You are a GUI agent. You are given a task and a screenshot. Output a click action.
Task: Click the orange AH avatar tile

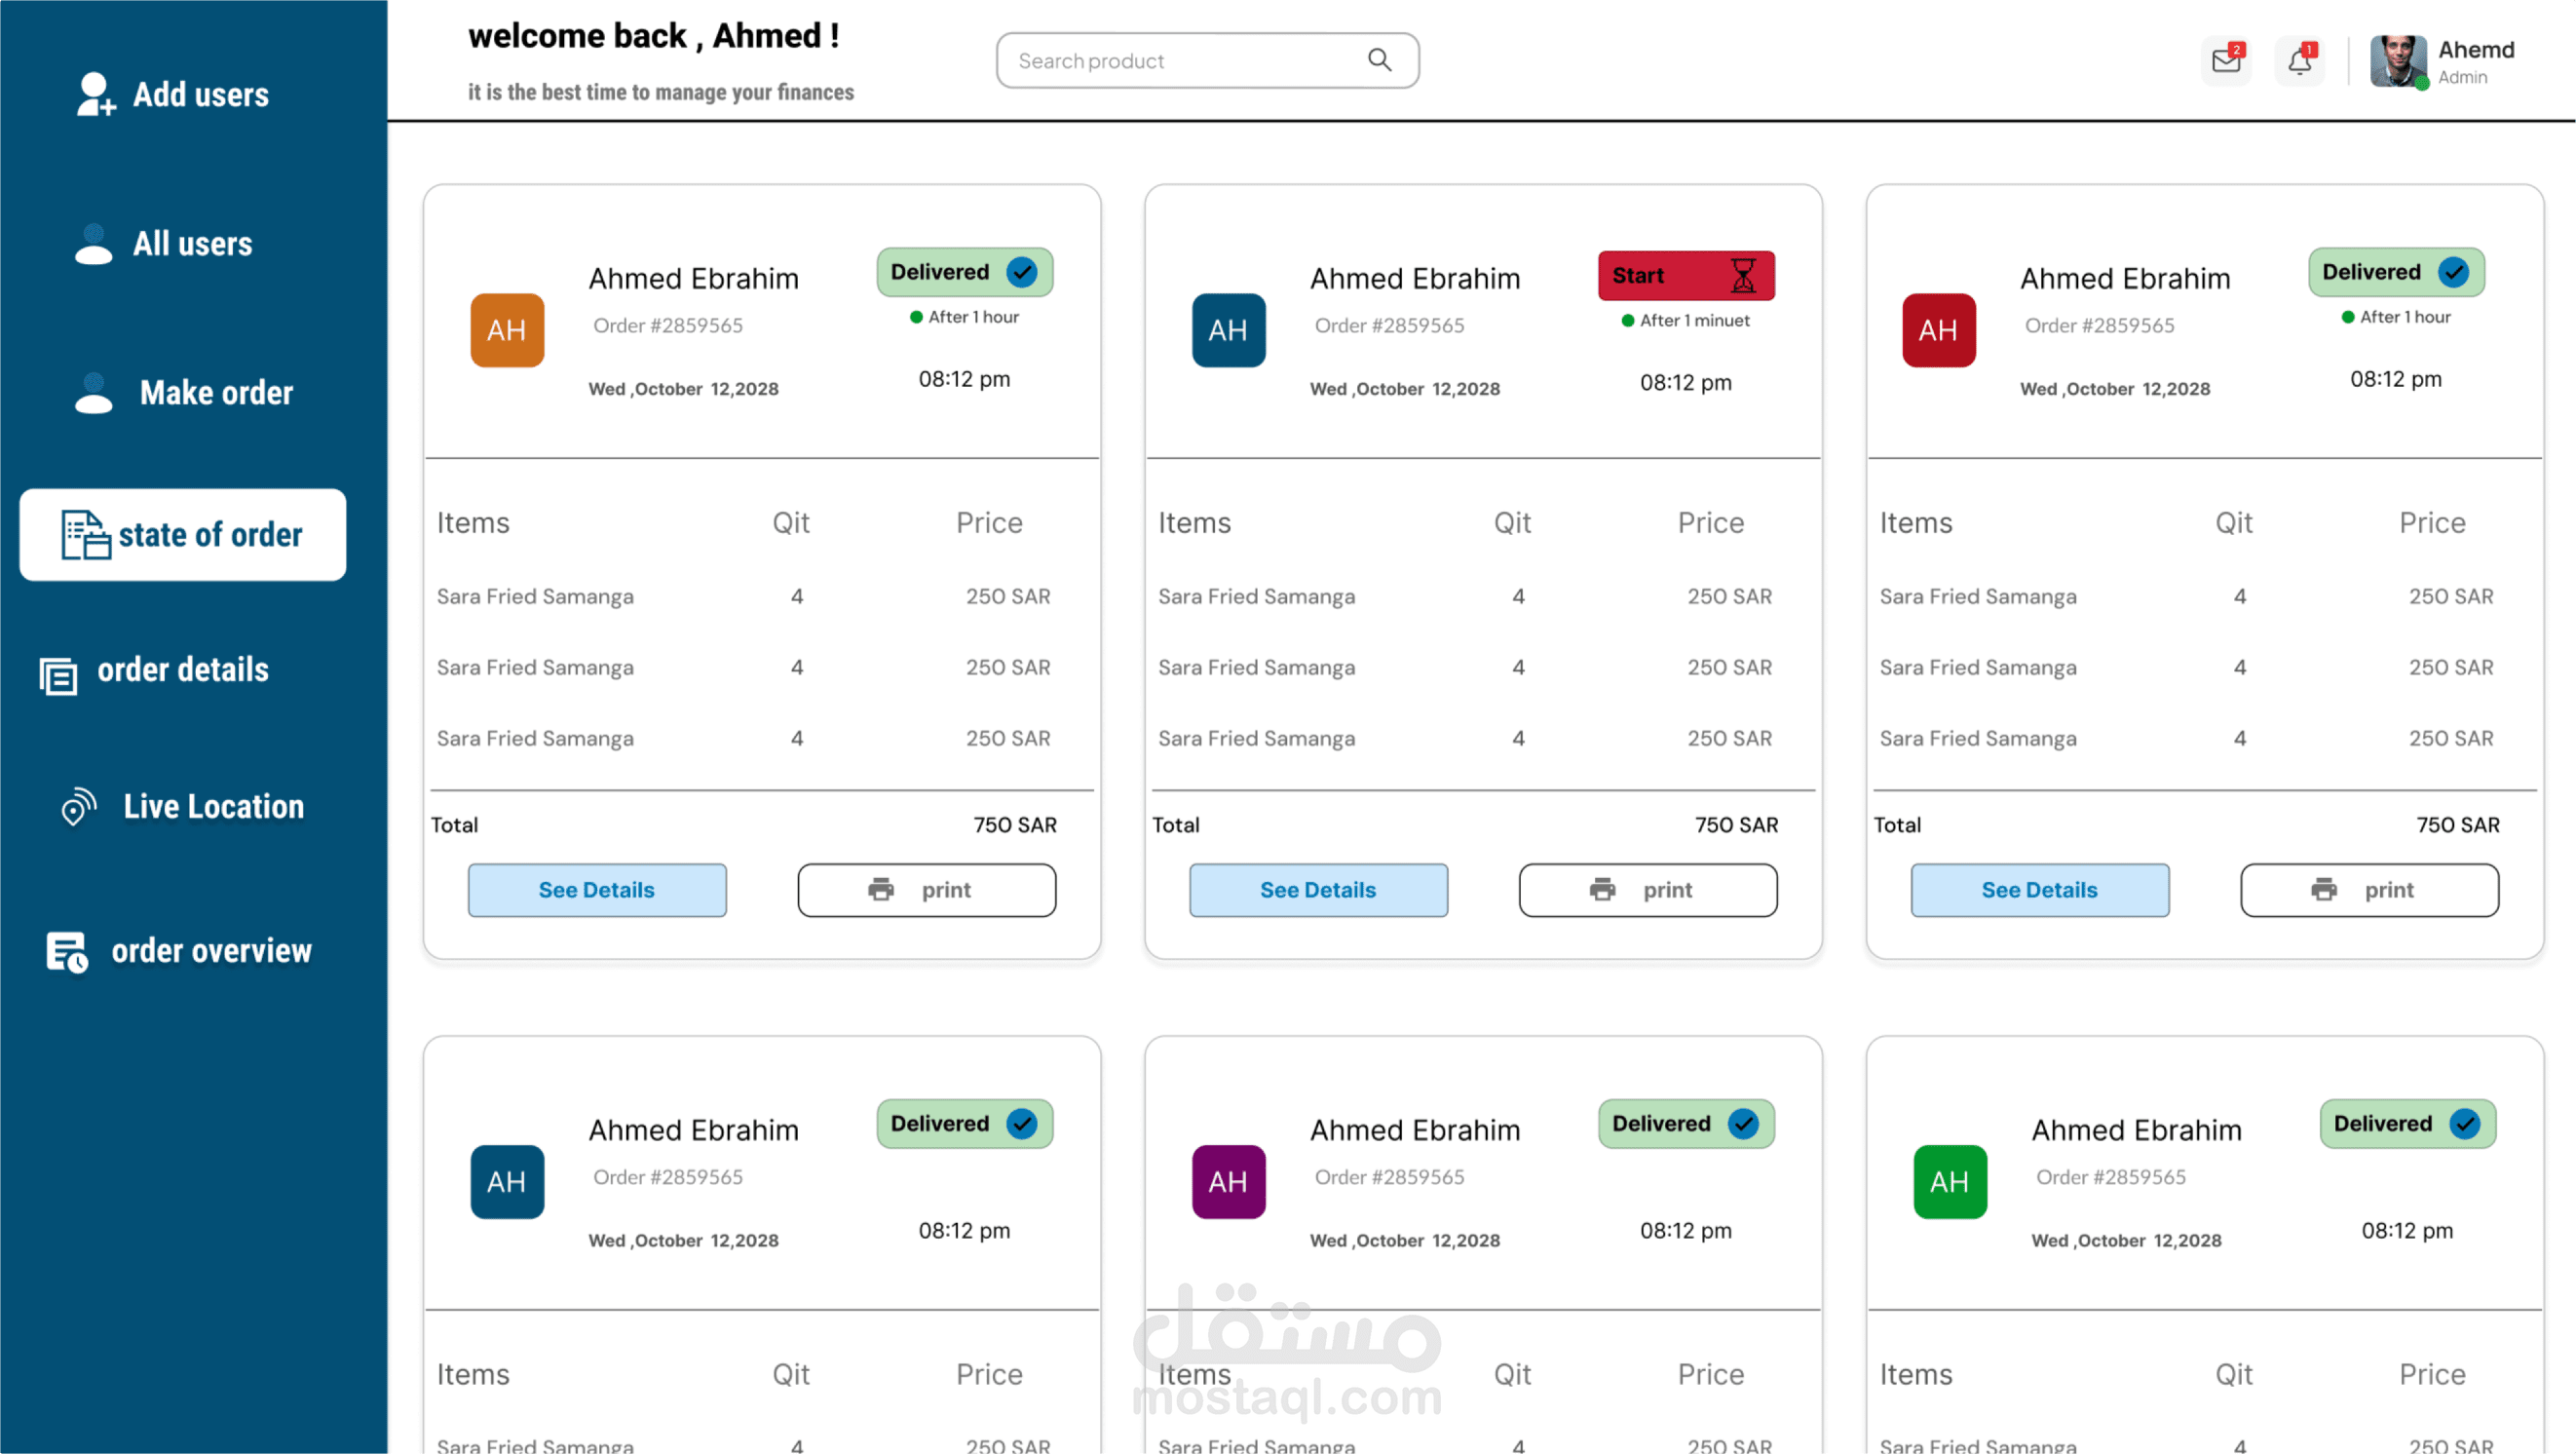[x=507, y=330]
